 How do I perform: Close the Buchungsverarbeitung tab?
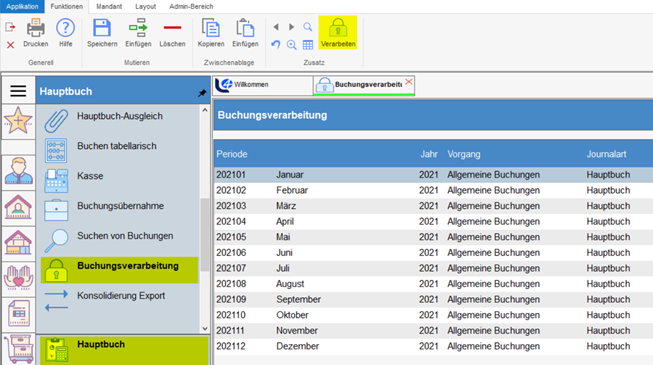[x=409, y=82]
